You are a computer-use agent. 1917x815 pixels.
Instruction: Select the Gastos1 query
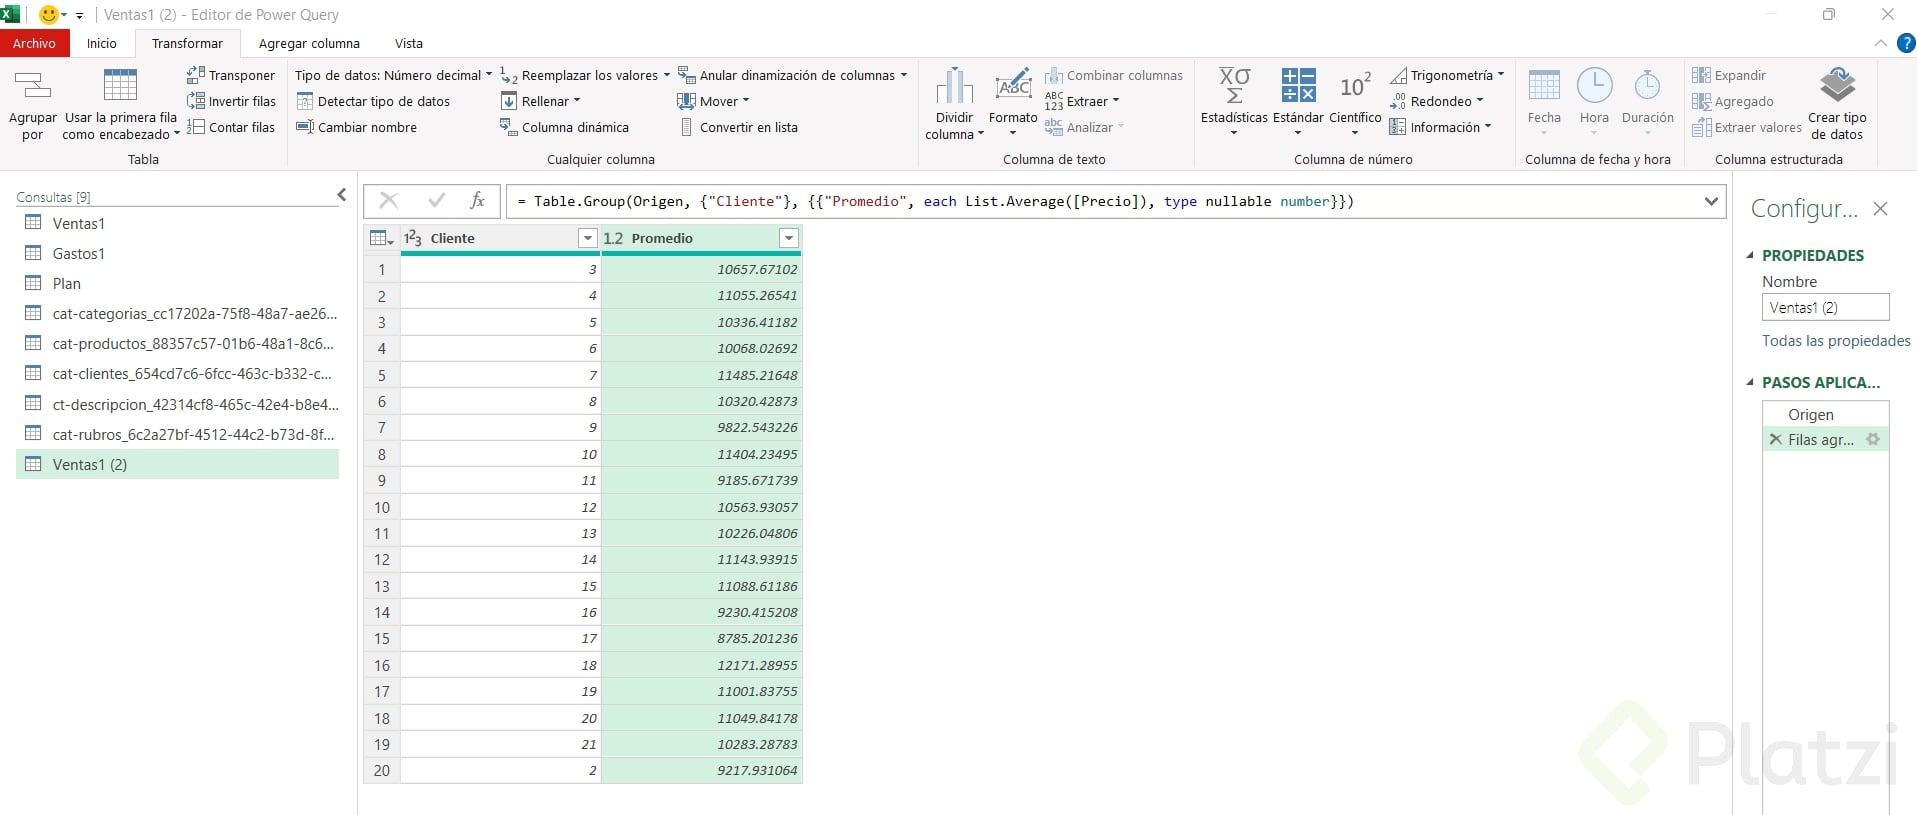pos(178,253)
